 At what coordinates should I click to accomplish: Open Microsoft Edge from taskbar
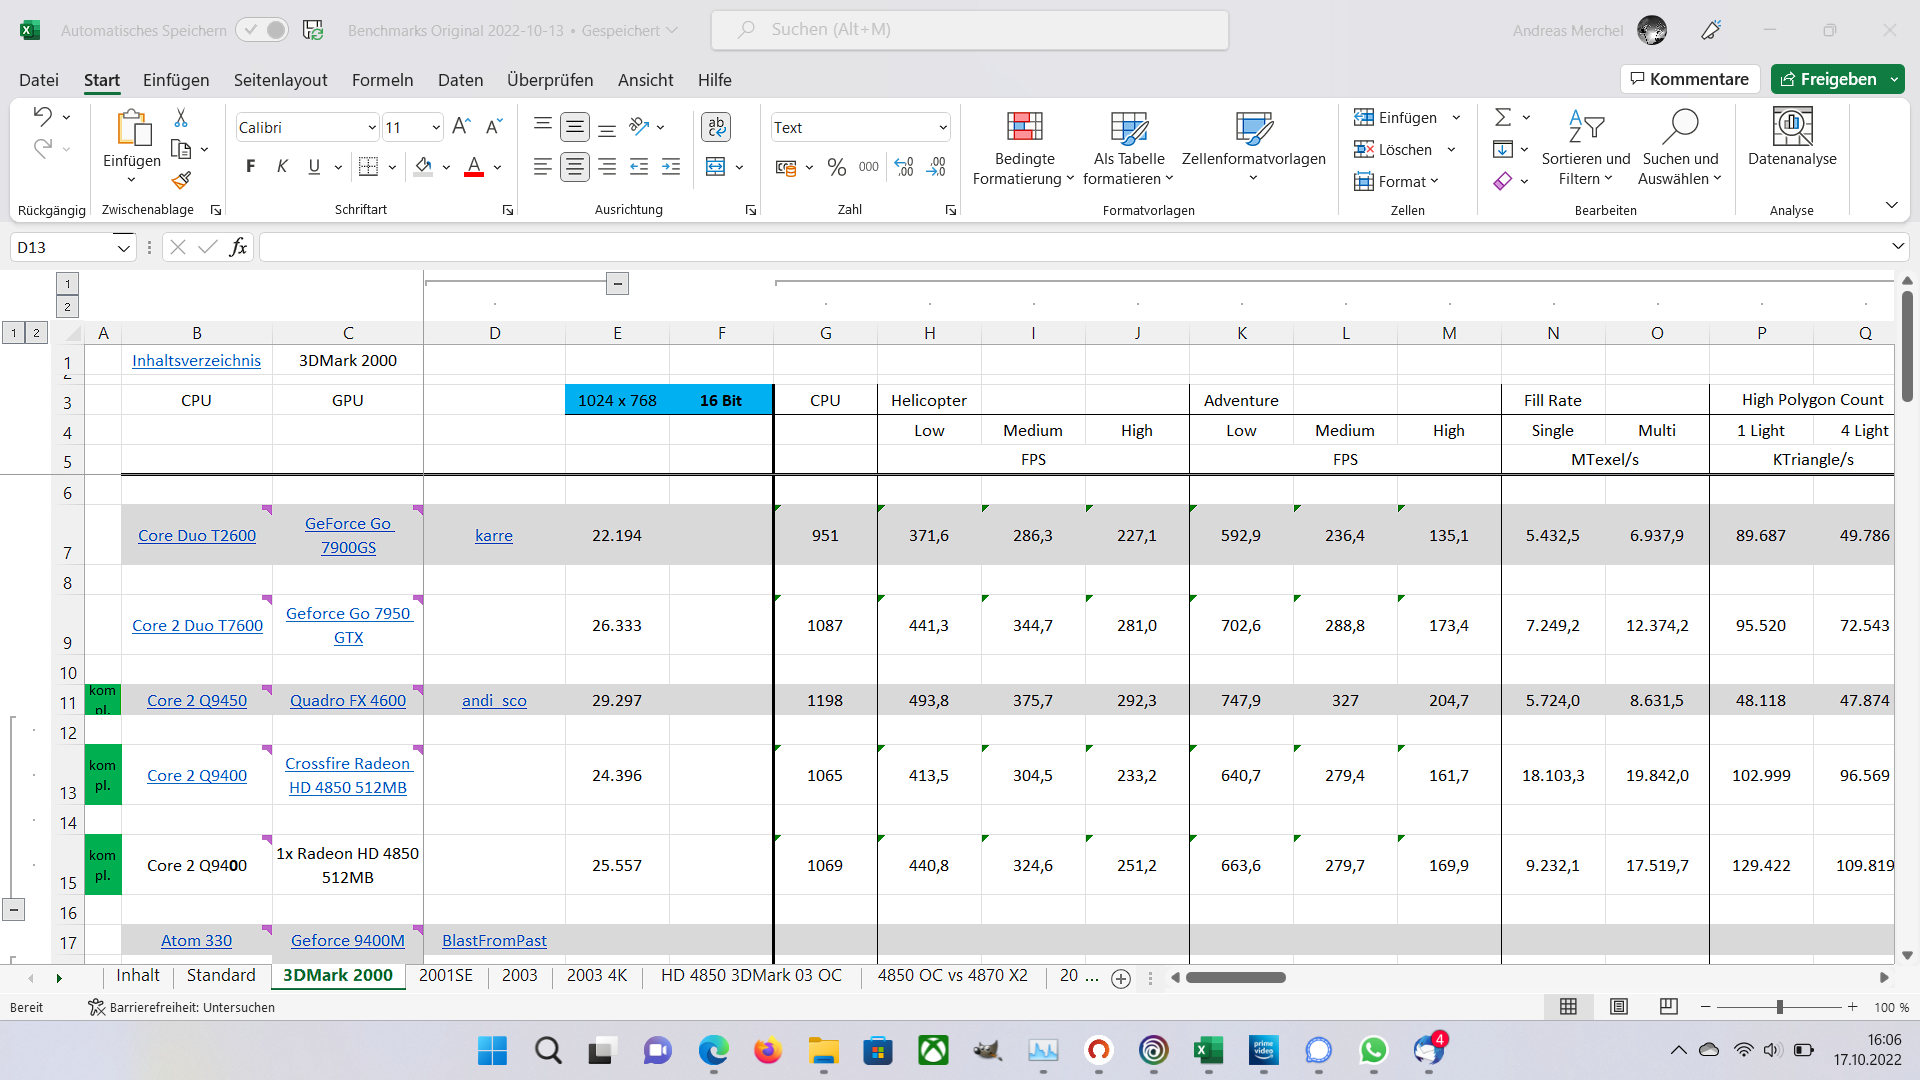713,1050
